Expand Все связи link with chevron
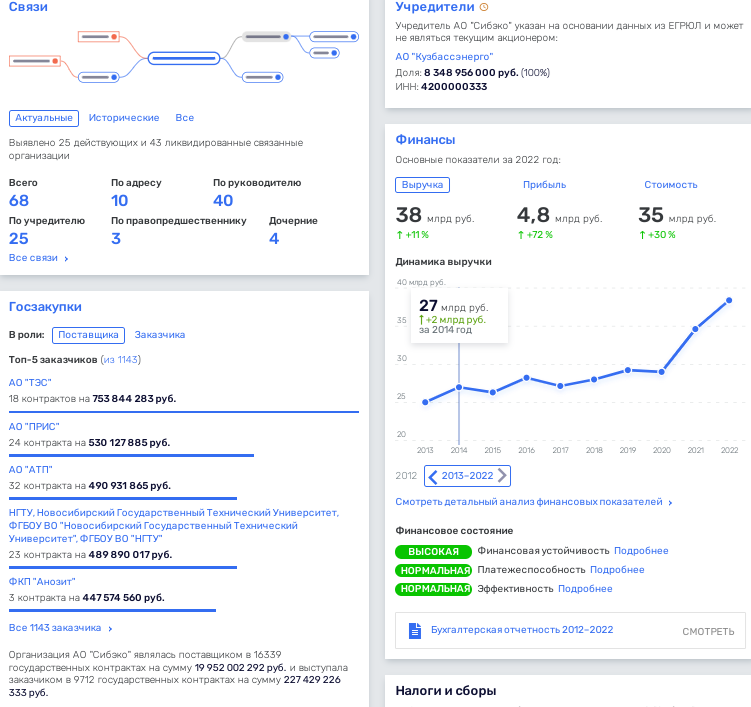 coord(39,258)
